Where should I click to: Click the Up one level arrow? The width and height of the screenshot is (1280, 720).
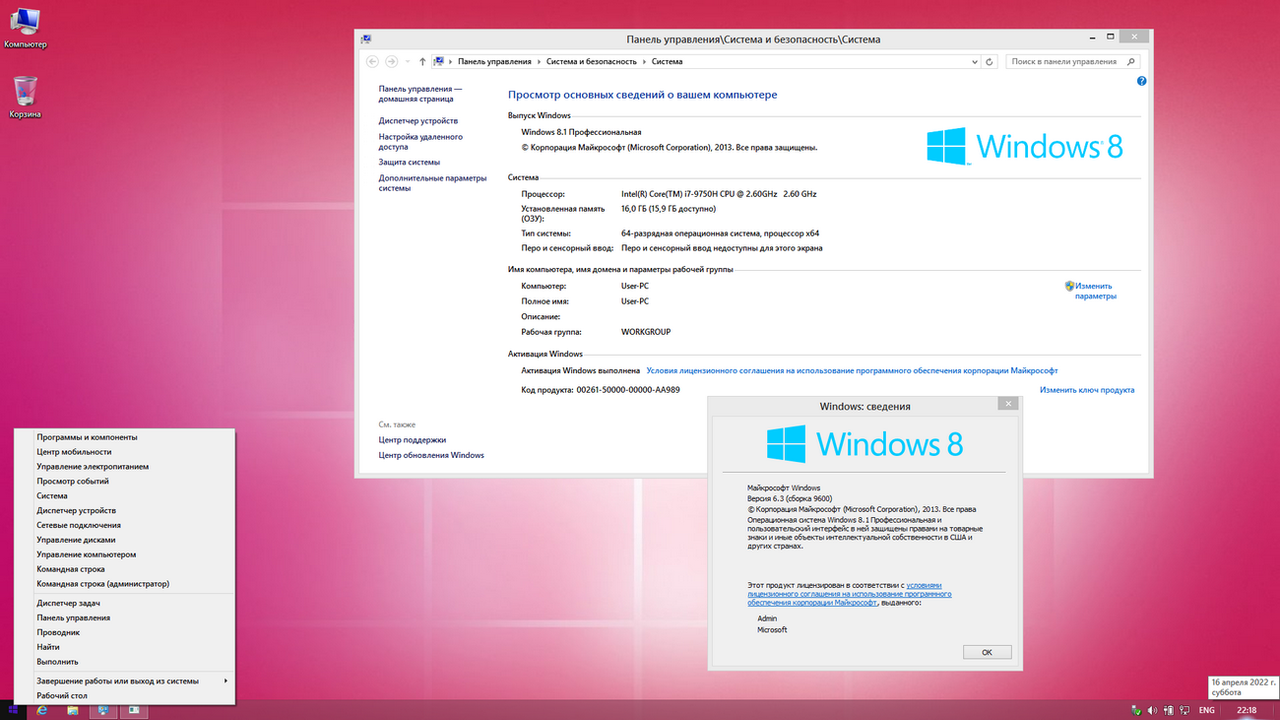(422, 61)
